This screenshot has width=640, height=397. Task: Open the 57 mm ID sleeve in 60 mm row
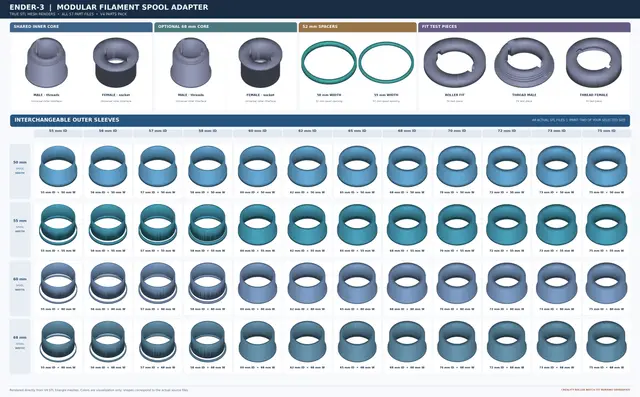pyautogui.click(x=158, y=283)
